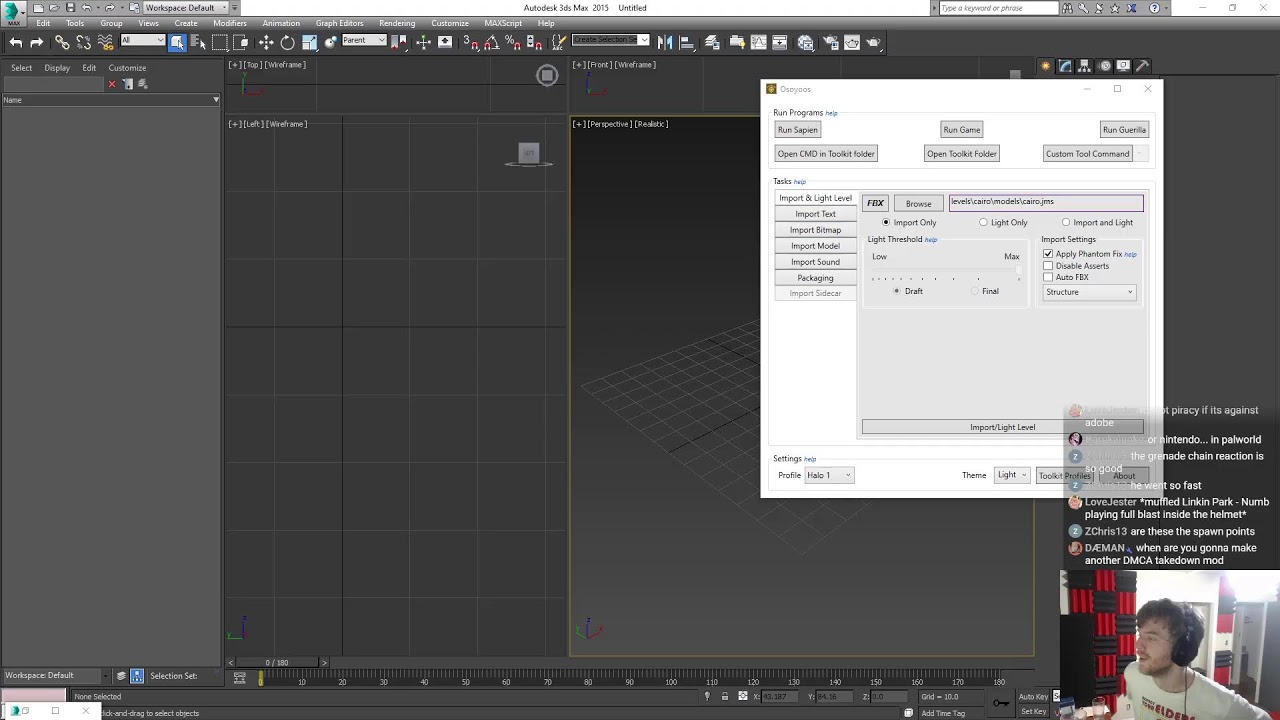Image resolution: width=1280 pixels, height=720 pixels.
Task: Open the bottom Workspace Default selector
Action: point(55,676)
